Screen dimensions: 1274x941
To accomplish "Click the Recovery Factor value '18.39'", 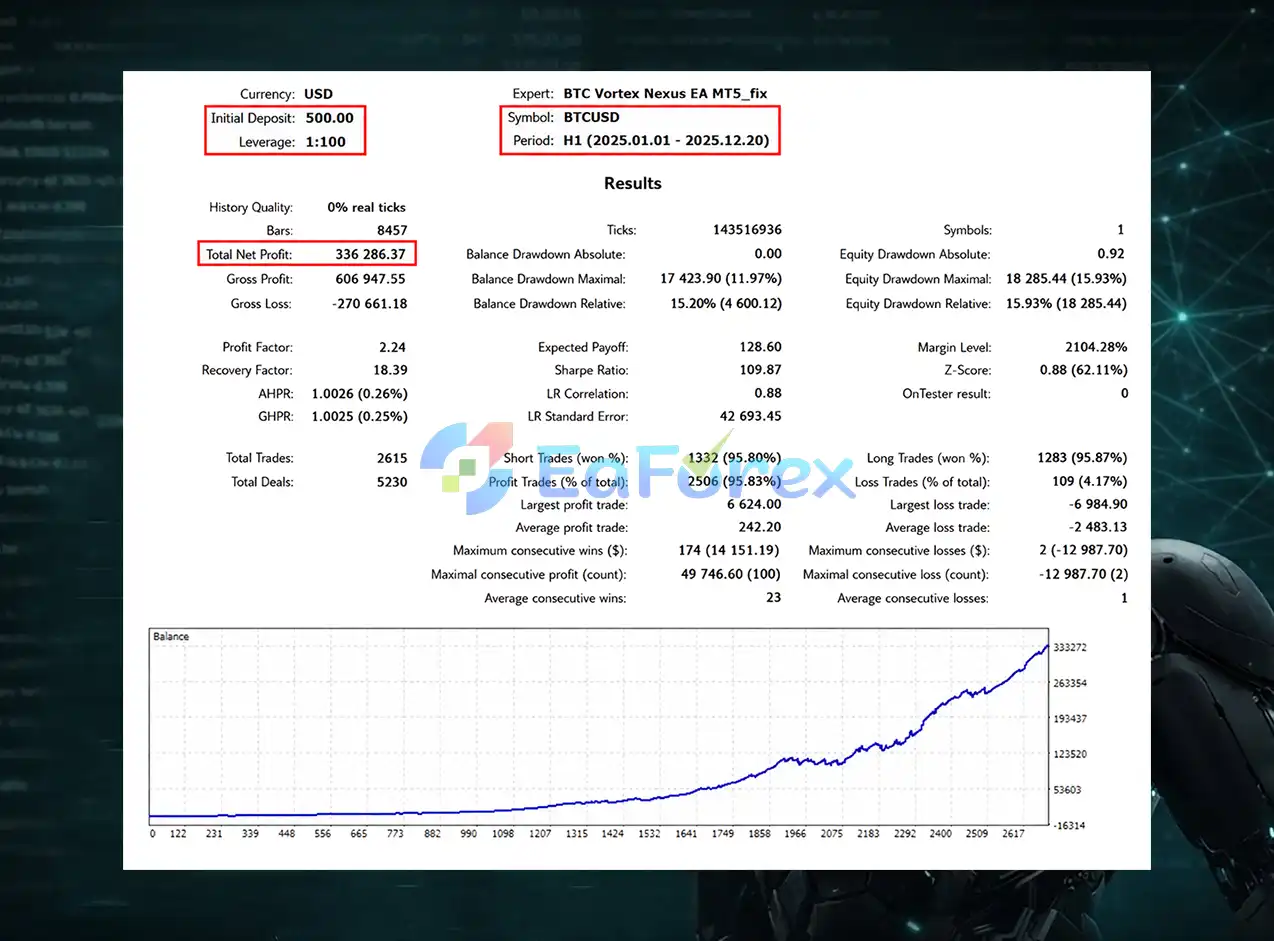I will point(390,370).
